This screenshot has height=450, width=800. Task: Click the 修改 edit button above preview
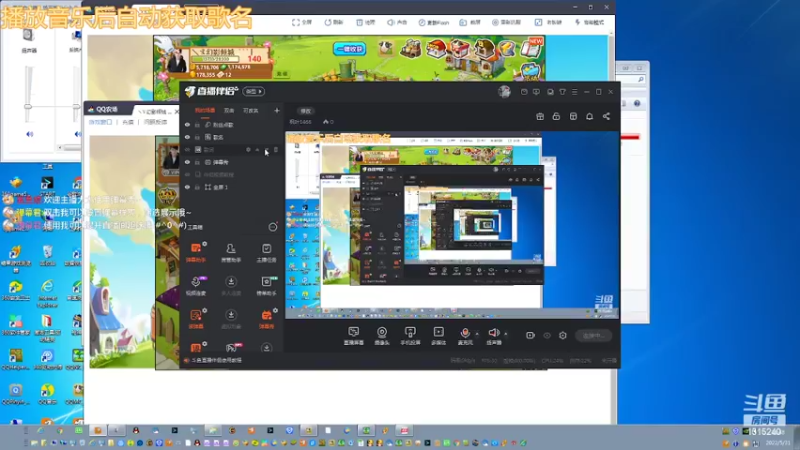click(x=306, y=111)
